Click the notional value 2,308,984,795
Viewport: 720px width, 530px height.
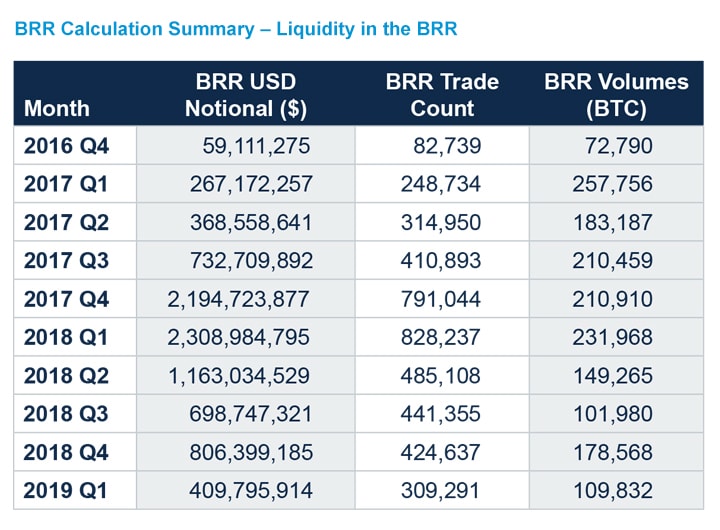coord(241,337)
